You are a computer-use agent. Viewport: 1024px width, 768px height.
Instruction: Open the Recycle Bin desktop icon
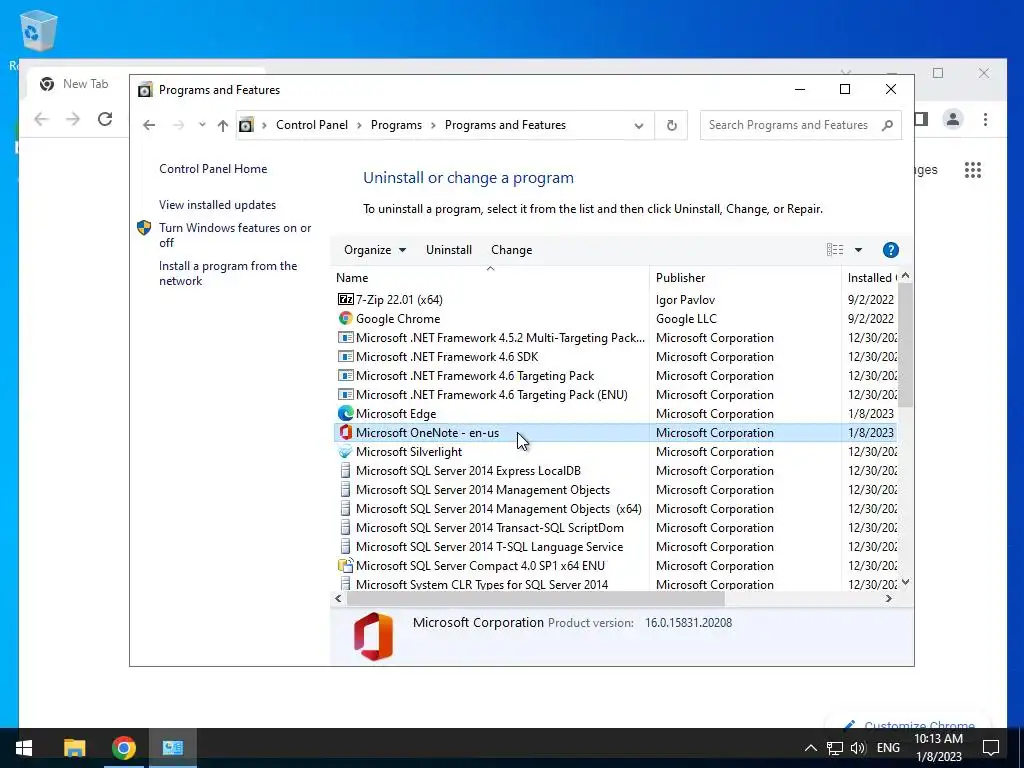coord(38,31)
